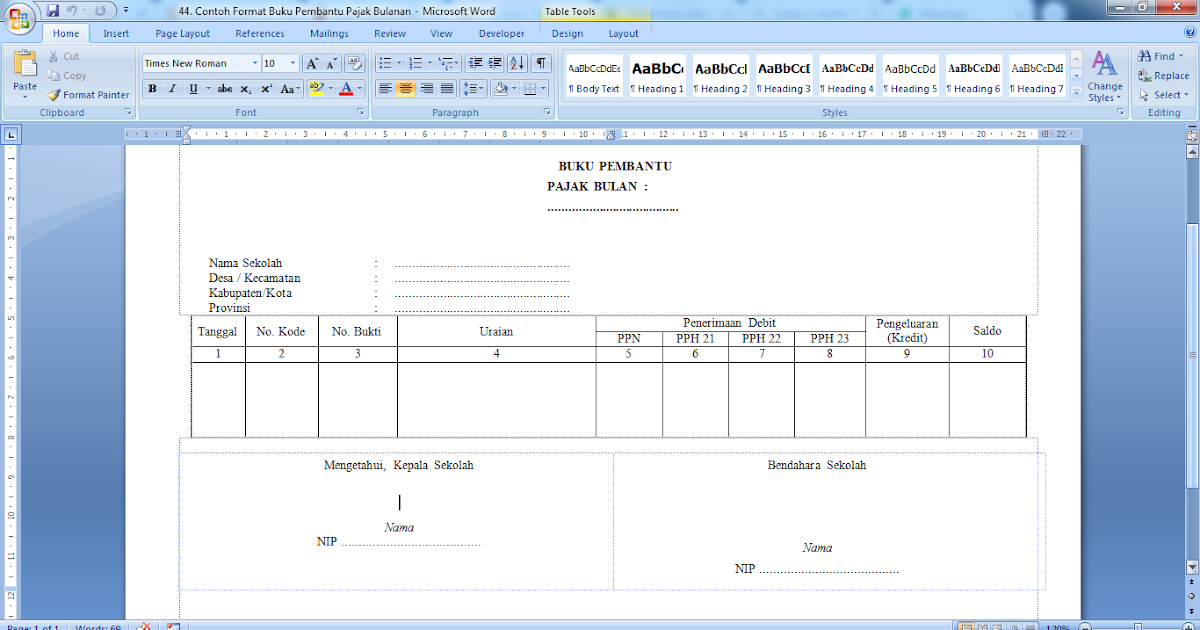This screenshot has height=630, width=1200.
Task: Toggle show paragraph marks
Action: (541, 63)
